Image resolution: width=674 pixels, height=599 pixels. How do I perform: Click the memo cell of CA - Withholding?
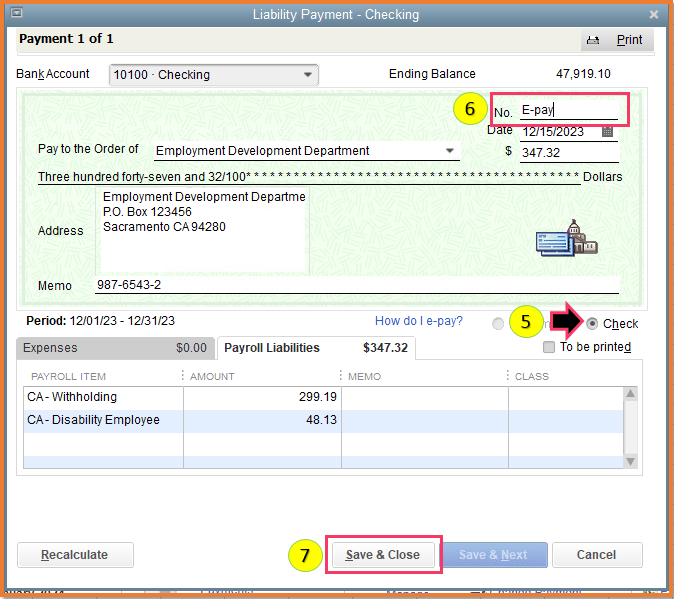click(x=425, y=397)
